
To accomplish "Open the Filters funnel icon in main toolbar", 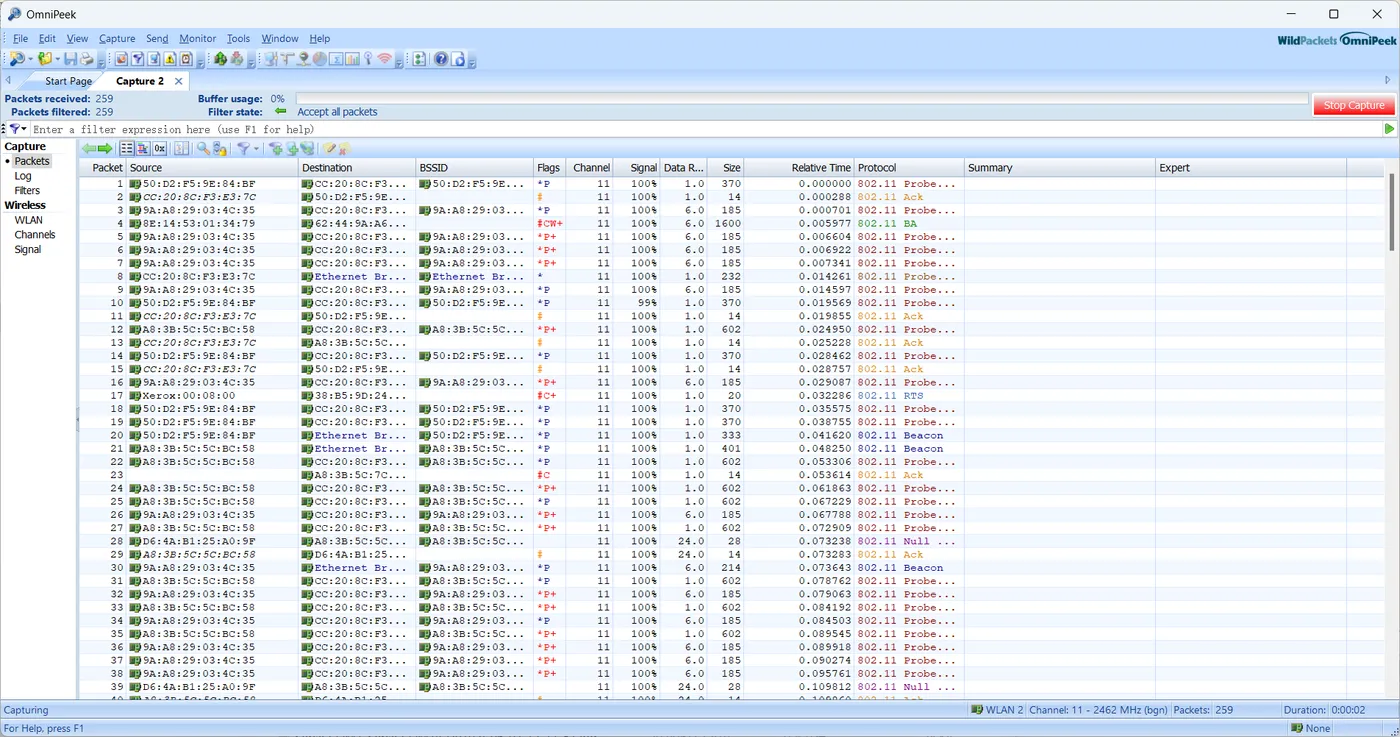I will 137,59.
